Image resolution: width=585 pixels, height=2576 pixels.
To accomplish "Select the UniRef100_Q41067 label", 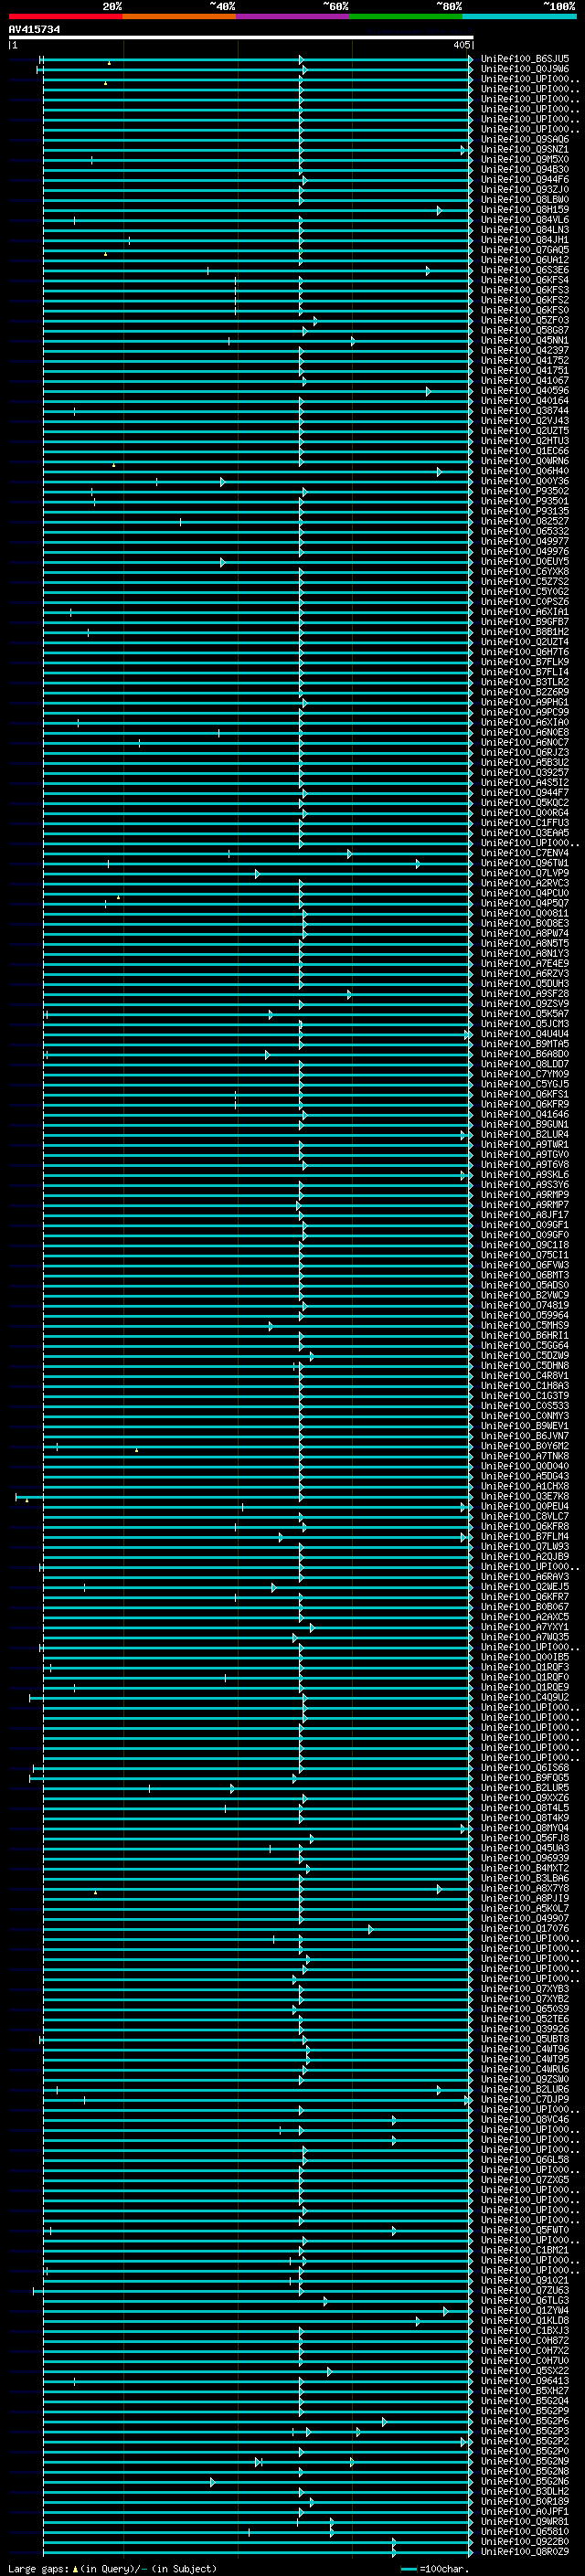I will point(525,380).
